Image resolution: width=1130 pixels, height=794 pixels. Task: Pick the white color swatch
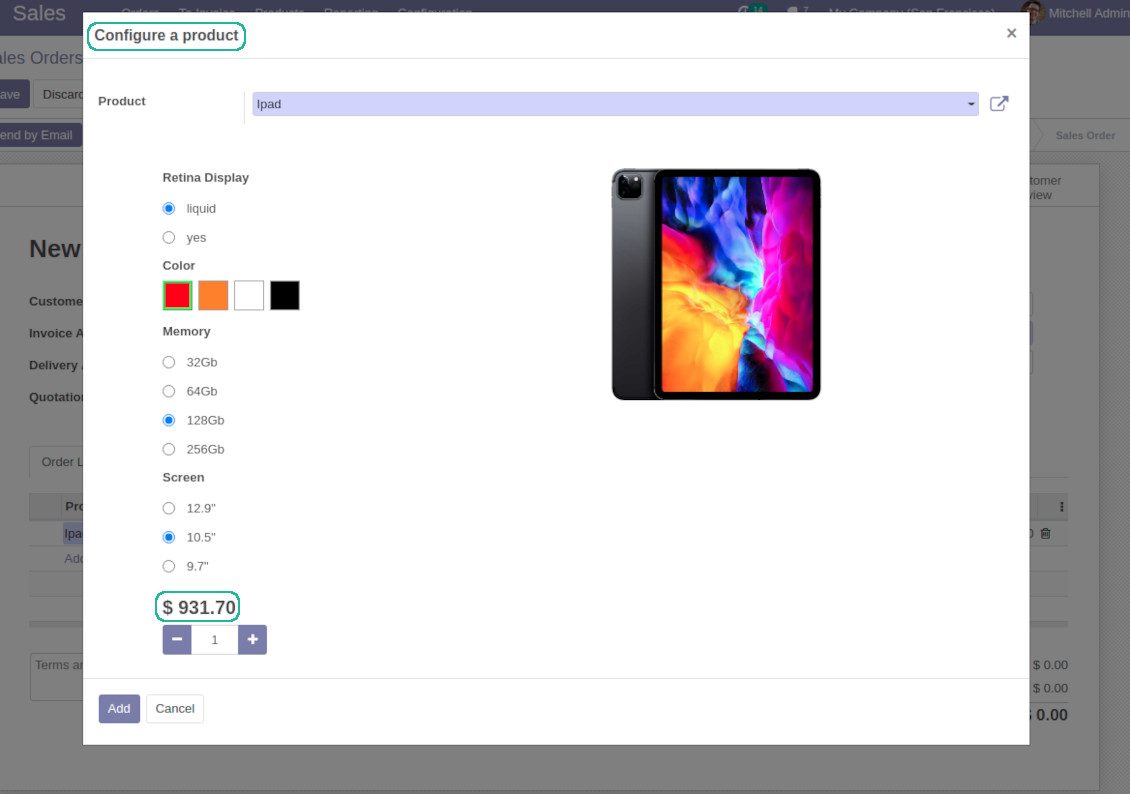[249, 295]
